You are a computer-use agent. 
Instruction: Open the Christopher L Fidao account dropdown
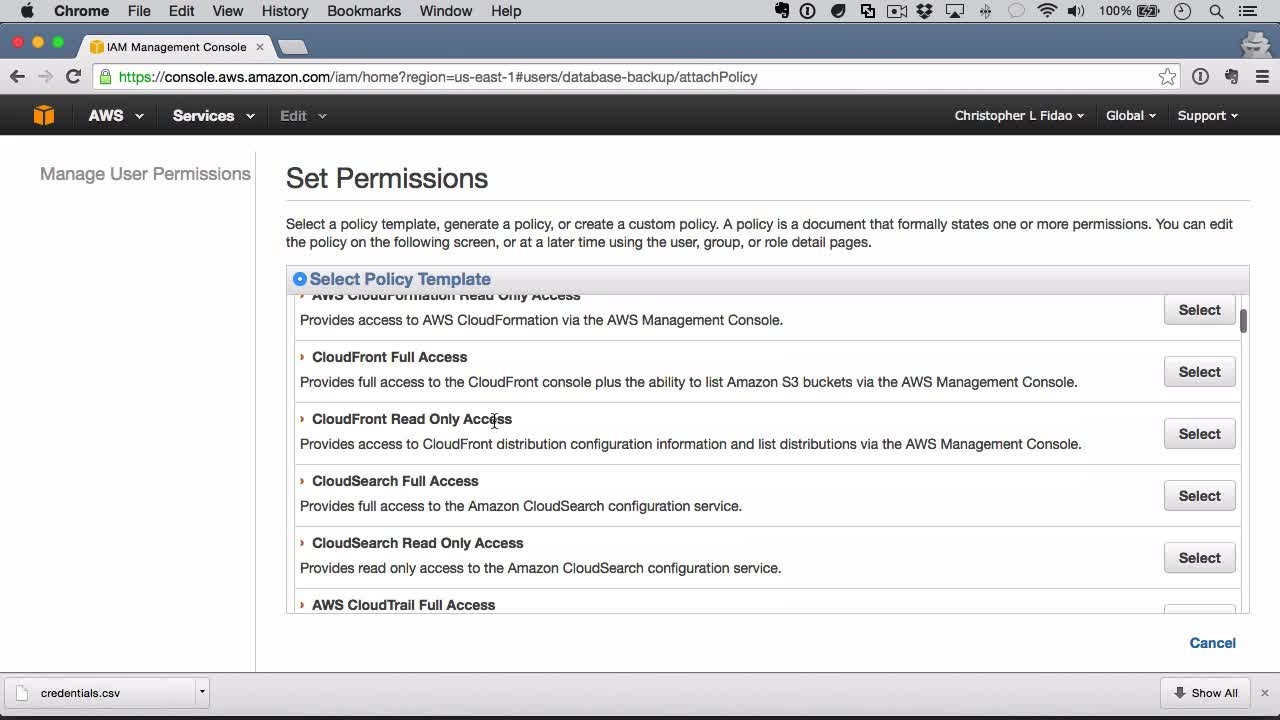(1019, 115)
